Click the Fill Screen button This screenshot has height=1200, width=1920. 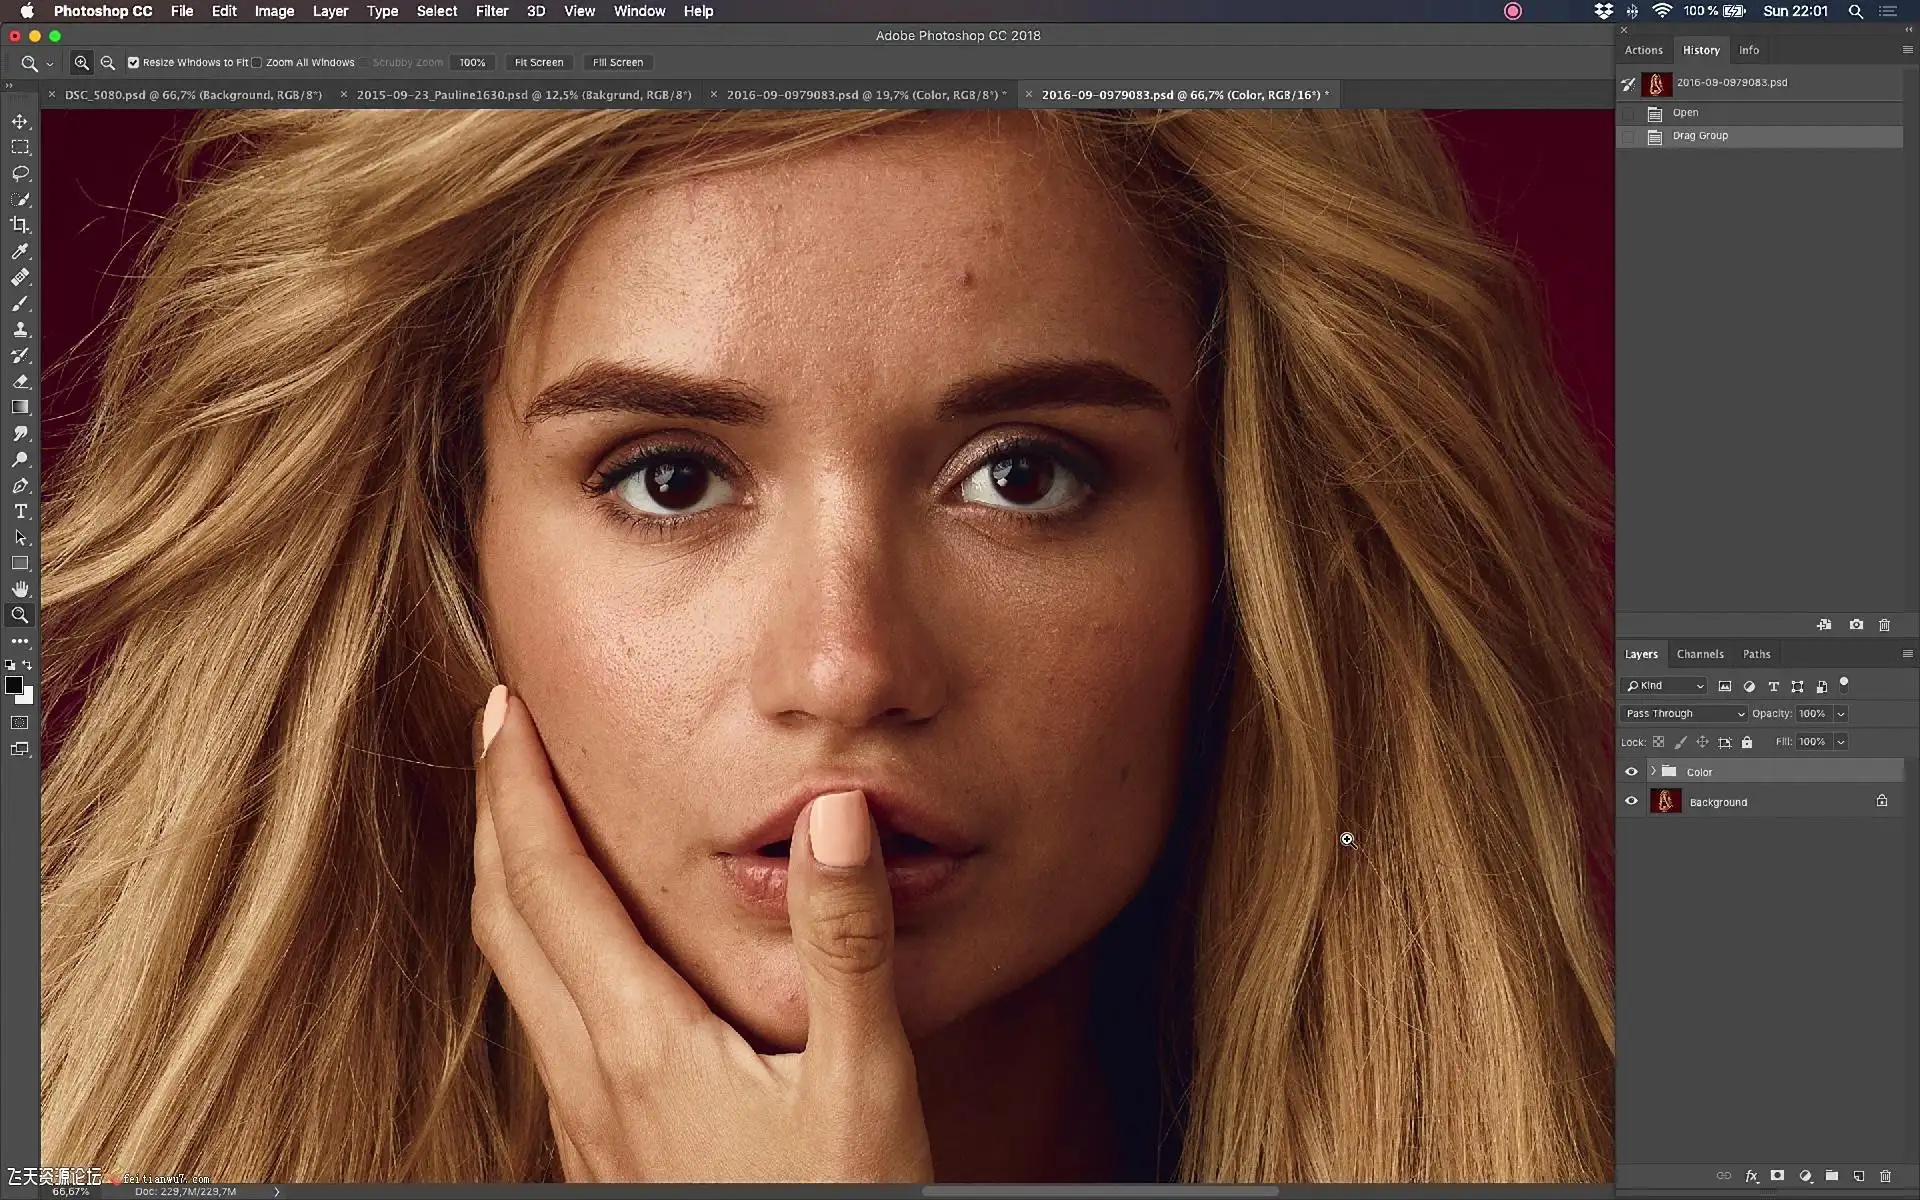617,62
